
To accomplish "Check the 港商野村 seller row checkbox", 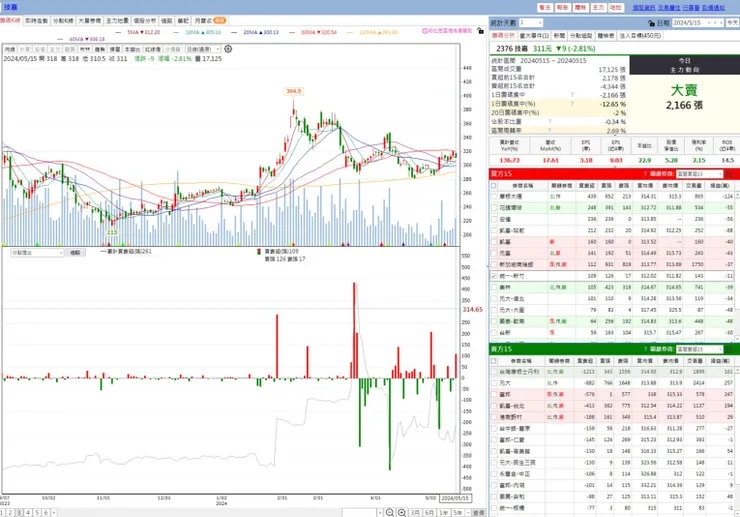I will pyautogui.click(x=494, y=417).
